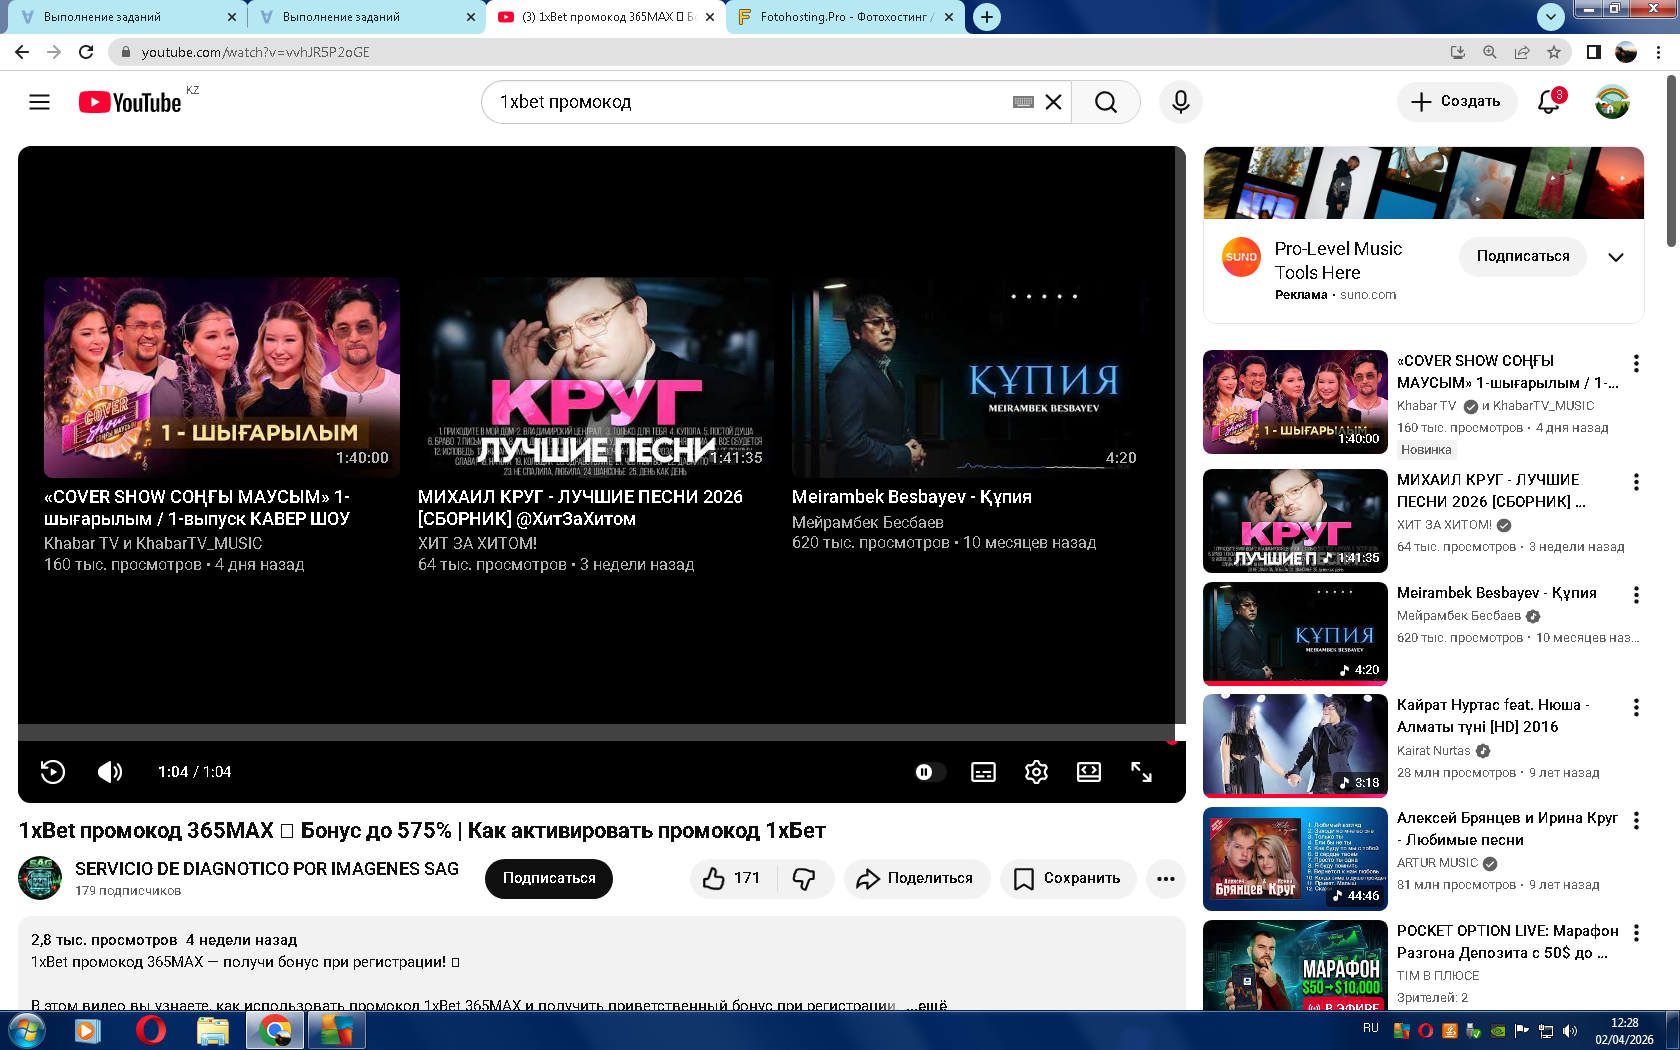Open options for МИХАИЛ КРУГ sidebar video

click(x=1636, y=482)
